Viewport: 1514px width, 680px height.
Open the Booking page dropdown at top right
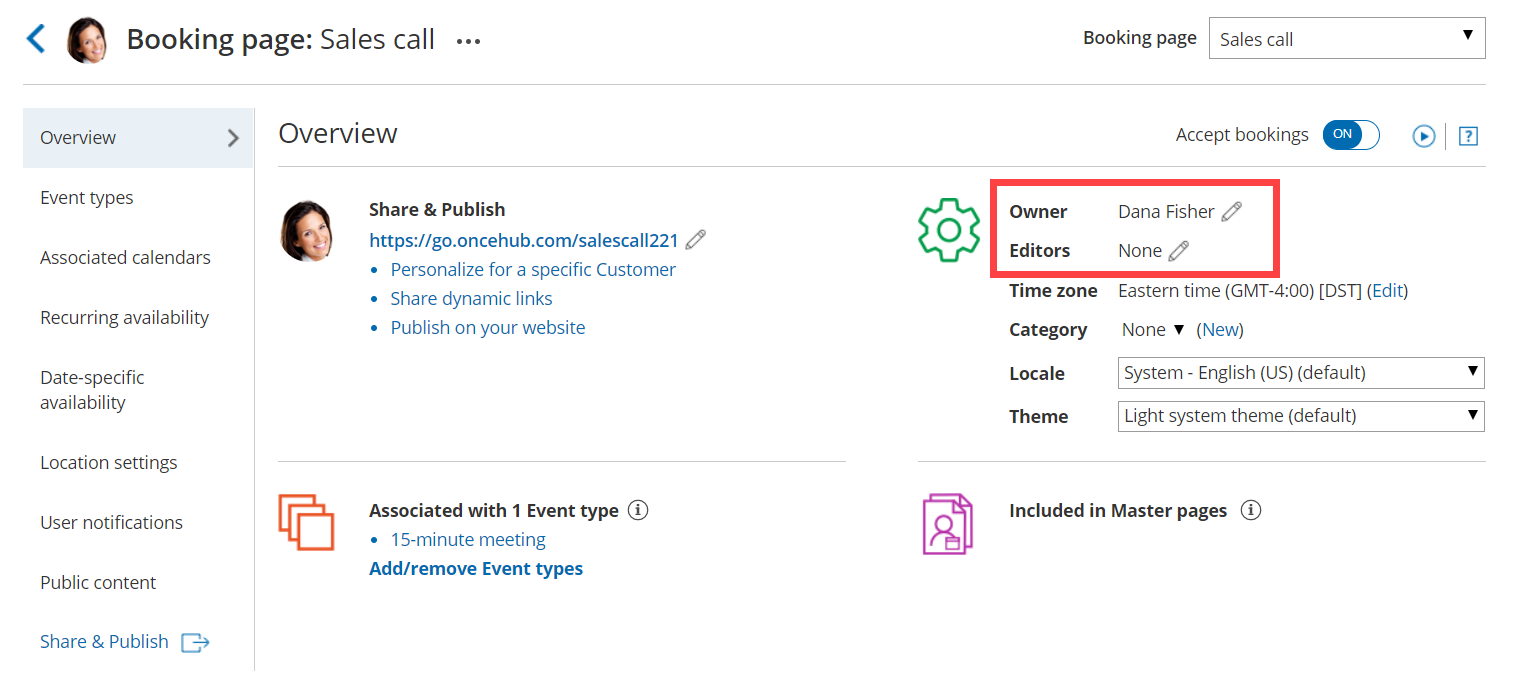click(x=1346, y=39)
